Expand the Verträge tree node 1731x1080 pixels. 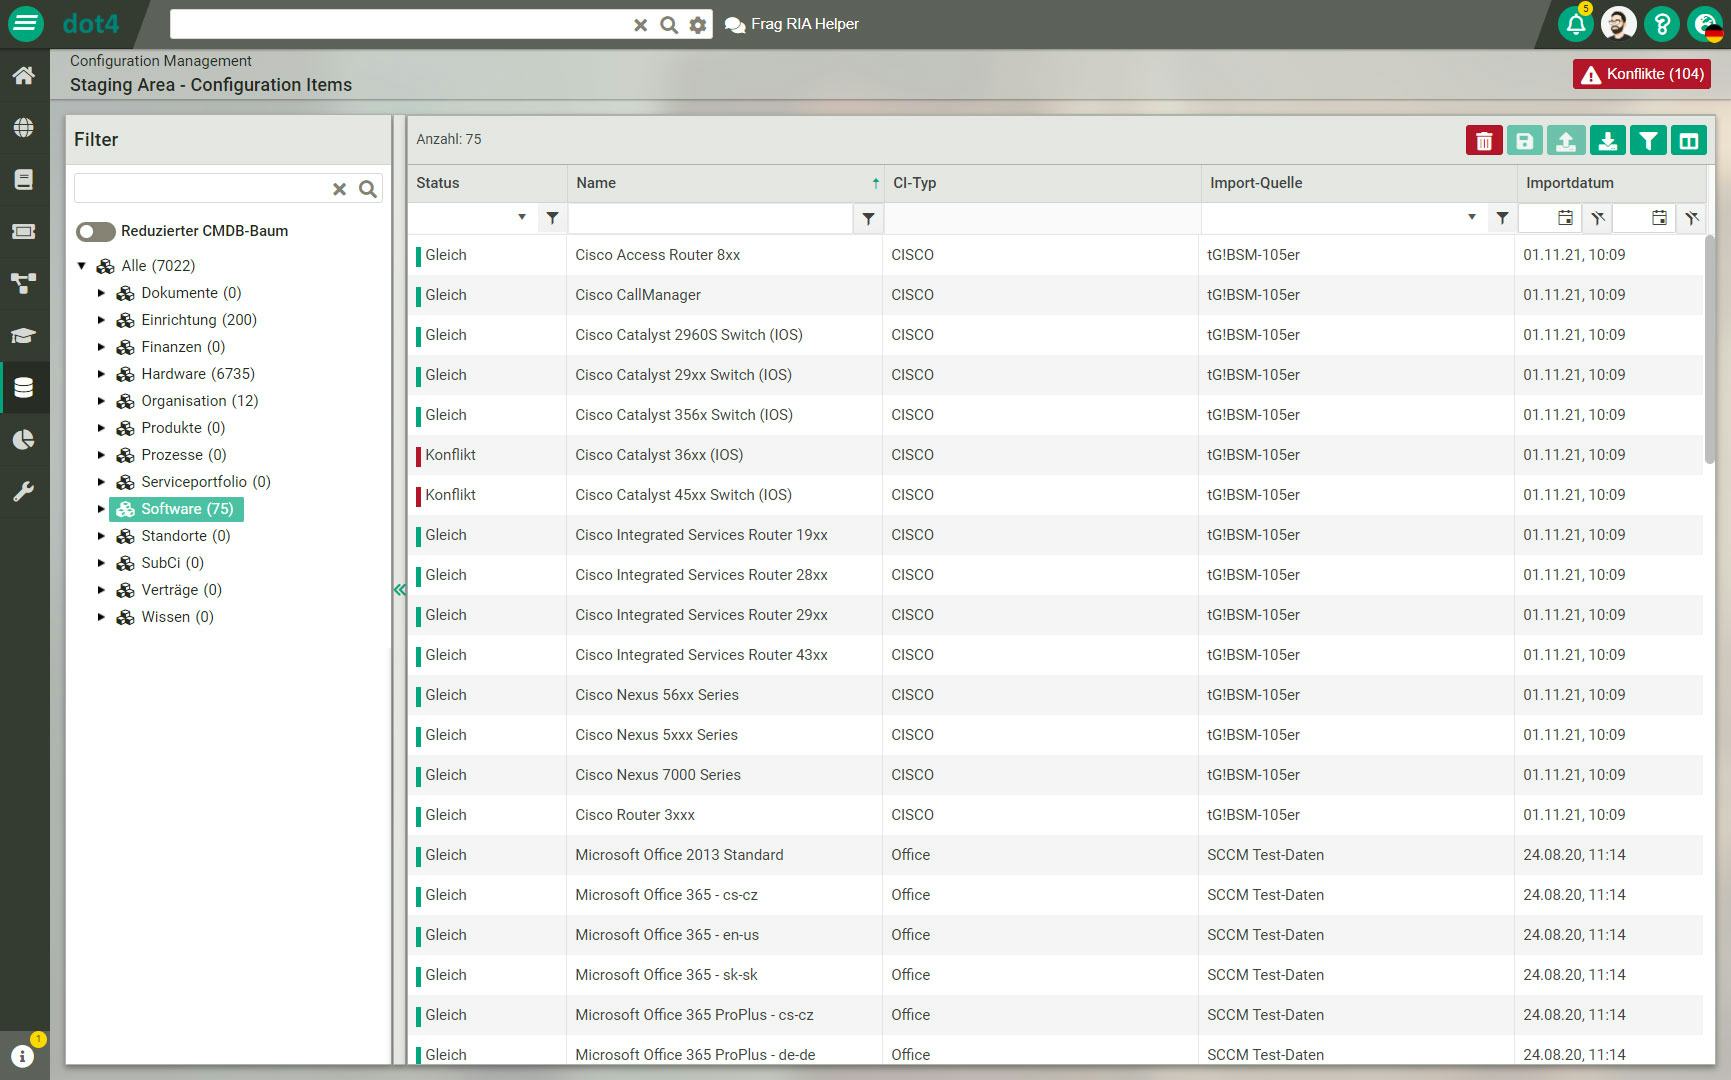(101, 590)
